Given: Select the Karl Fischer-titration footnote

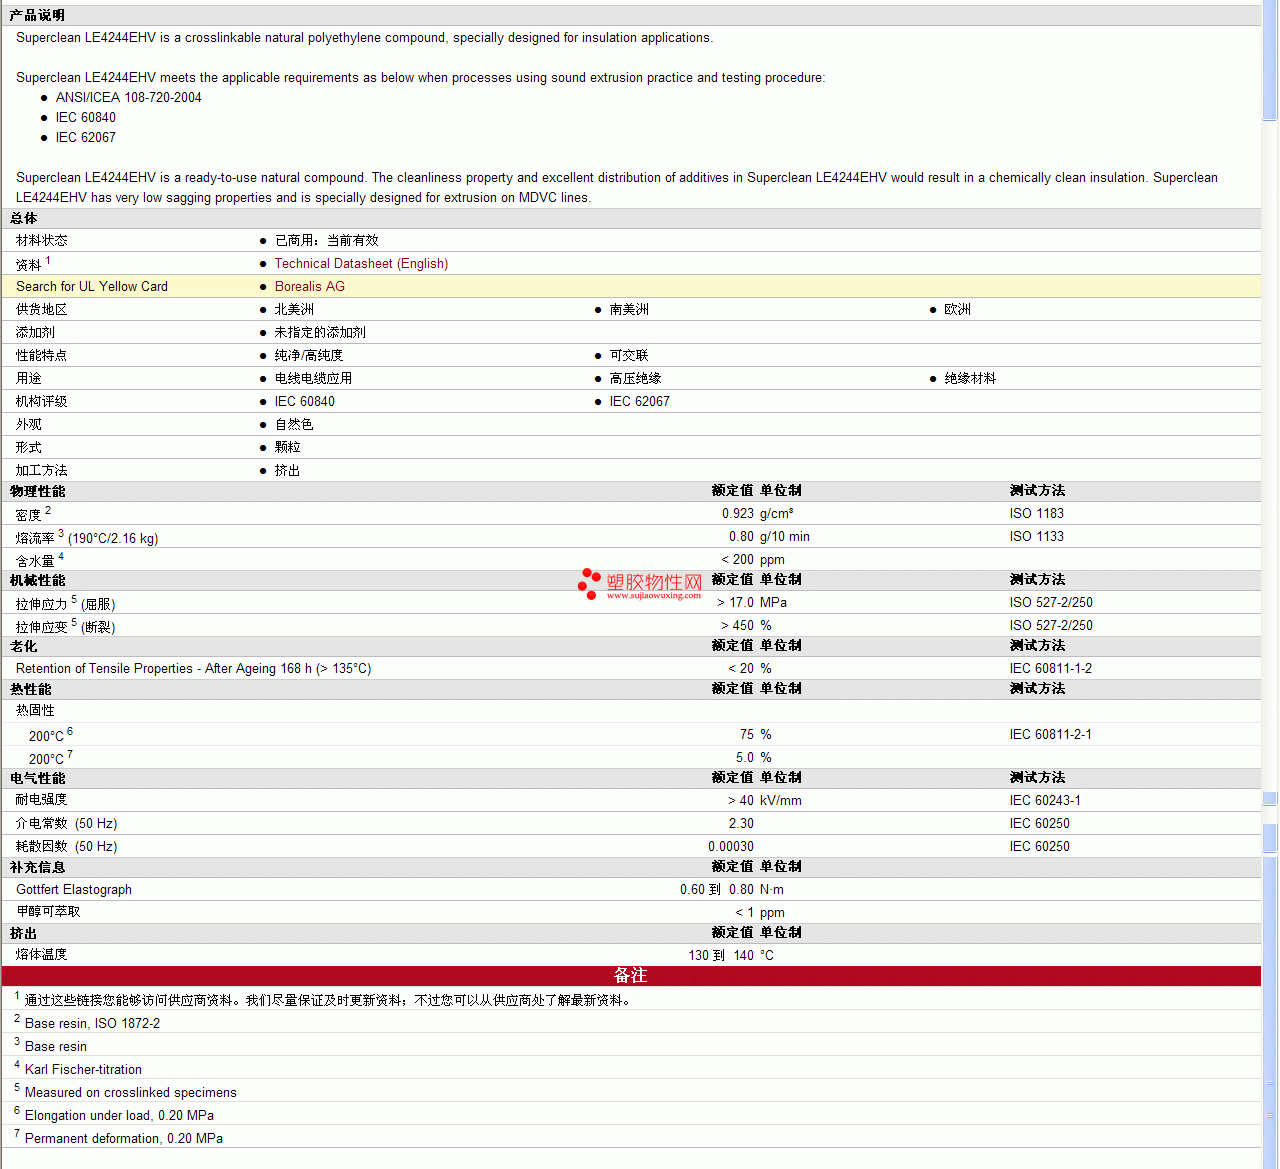Looking at the screenshot, I should (x=83, y=1070).
